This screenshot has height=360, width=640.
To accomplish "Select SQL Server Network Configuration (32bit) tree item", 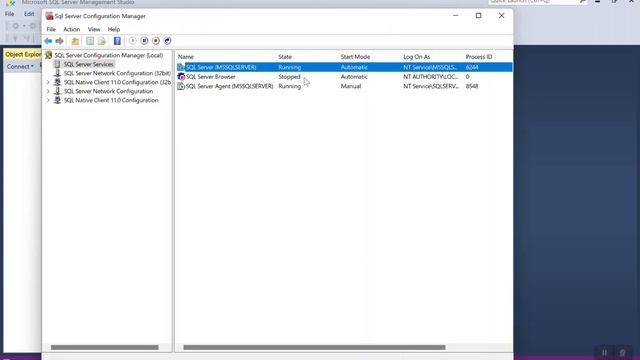I will [117, 73].
